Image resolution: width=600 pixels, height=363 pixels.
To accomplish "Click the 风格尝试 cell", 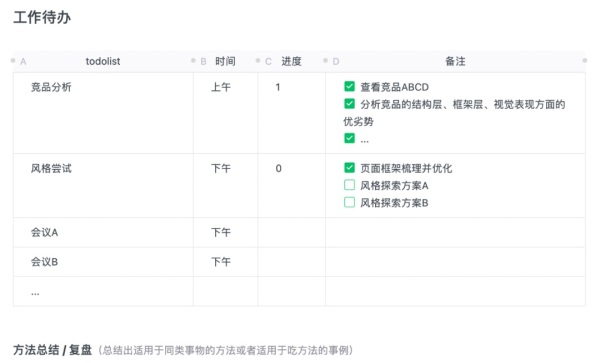I will (x=103, y=186).
